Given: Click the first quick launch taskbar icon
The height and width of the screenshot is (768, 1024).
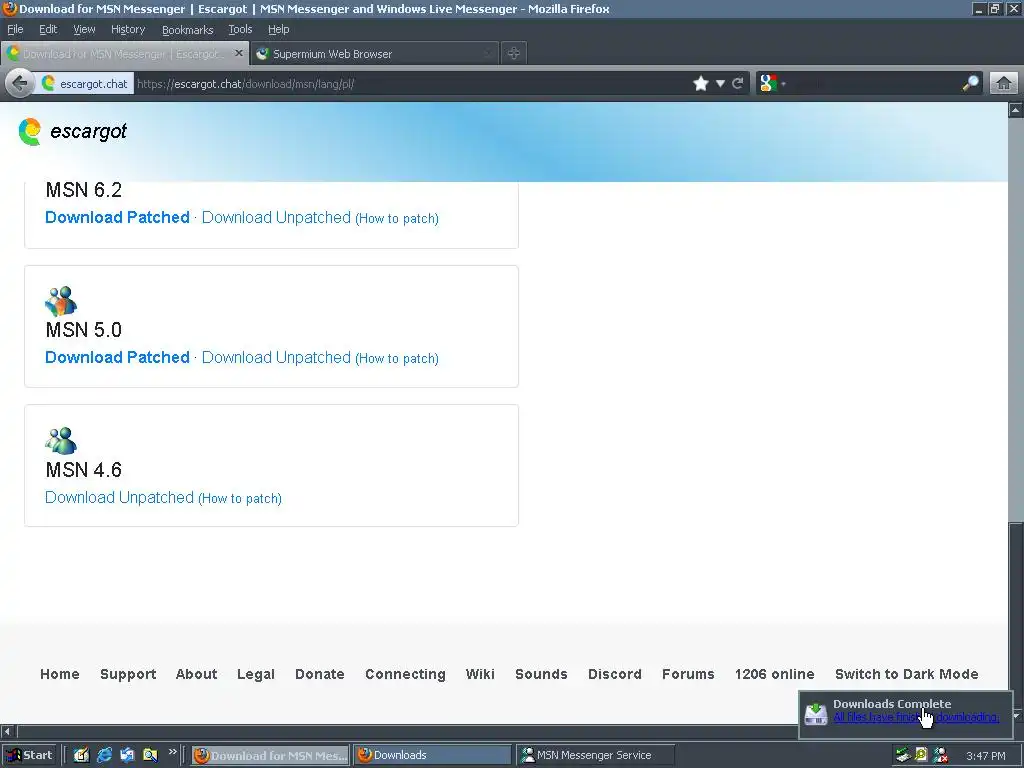Looking at the screenshot, I should [81, 755].
